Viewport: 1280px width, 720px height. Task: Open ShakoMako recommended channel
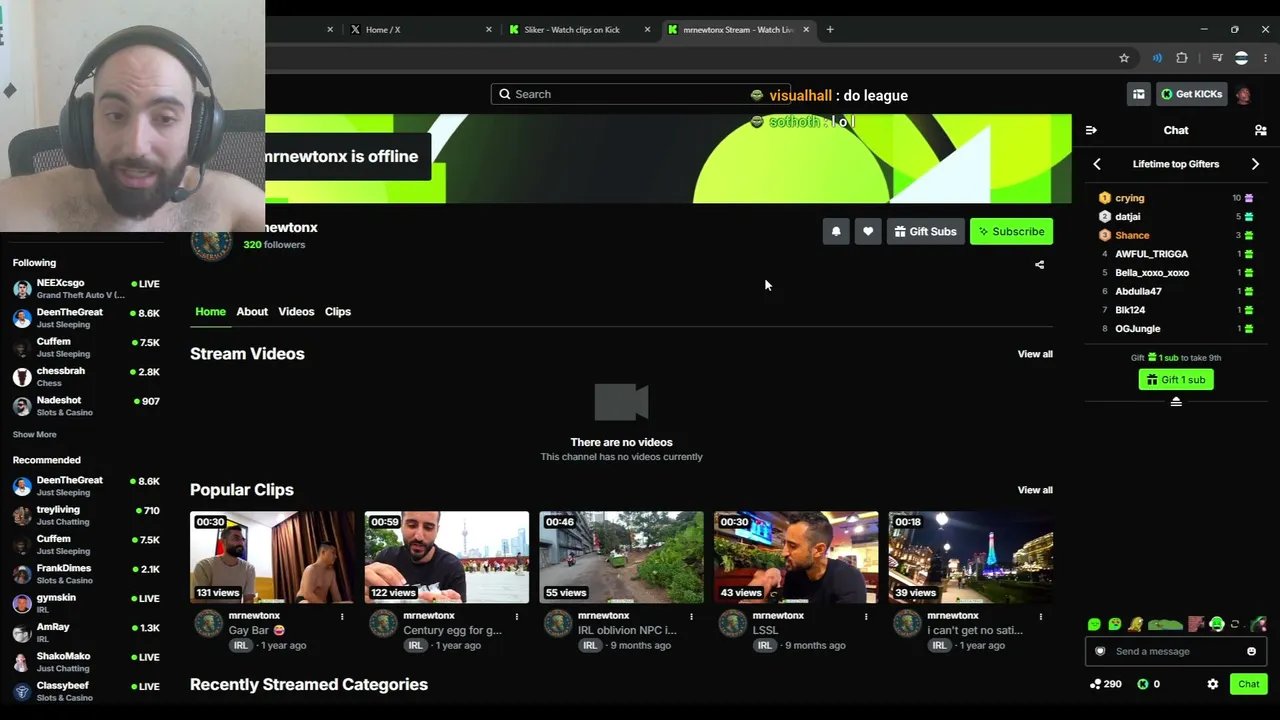pos(86,662)
